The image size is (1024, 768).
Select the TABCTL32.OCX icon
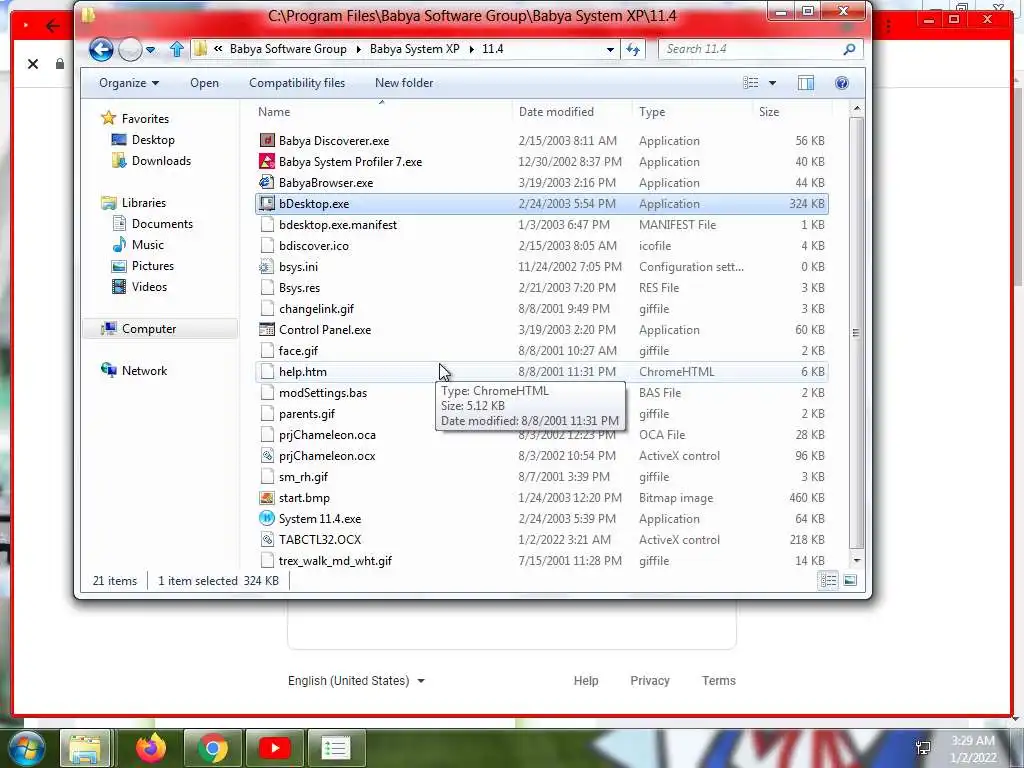coord(266,539)
